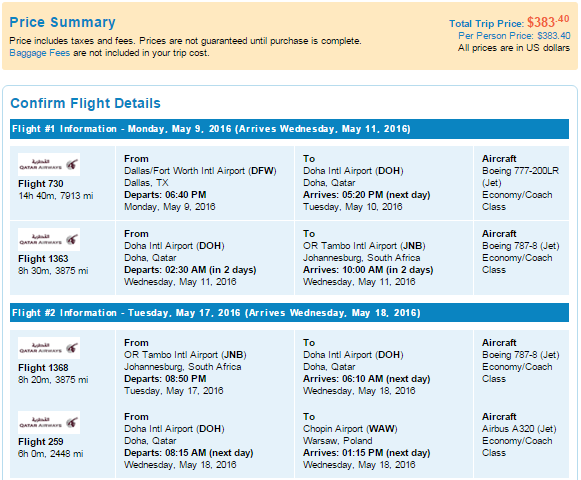
Task: Click the Qatar Airways logo for Flight 1368
Action: click(x=49, y=348)
